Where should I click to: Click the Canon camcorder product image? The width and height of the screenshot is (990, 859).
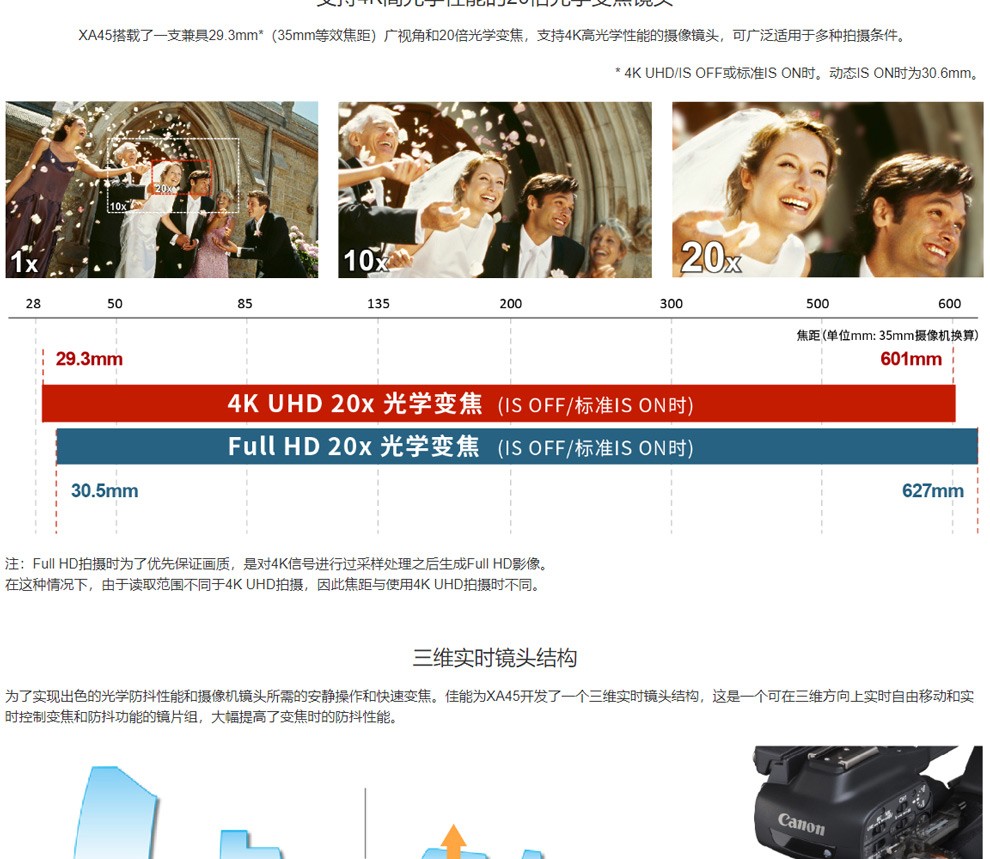click(868, 802)
